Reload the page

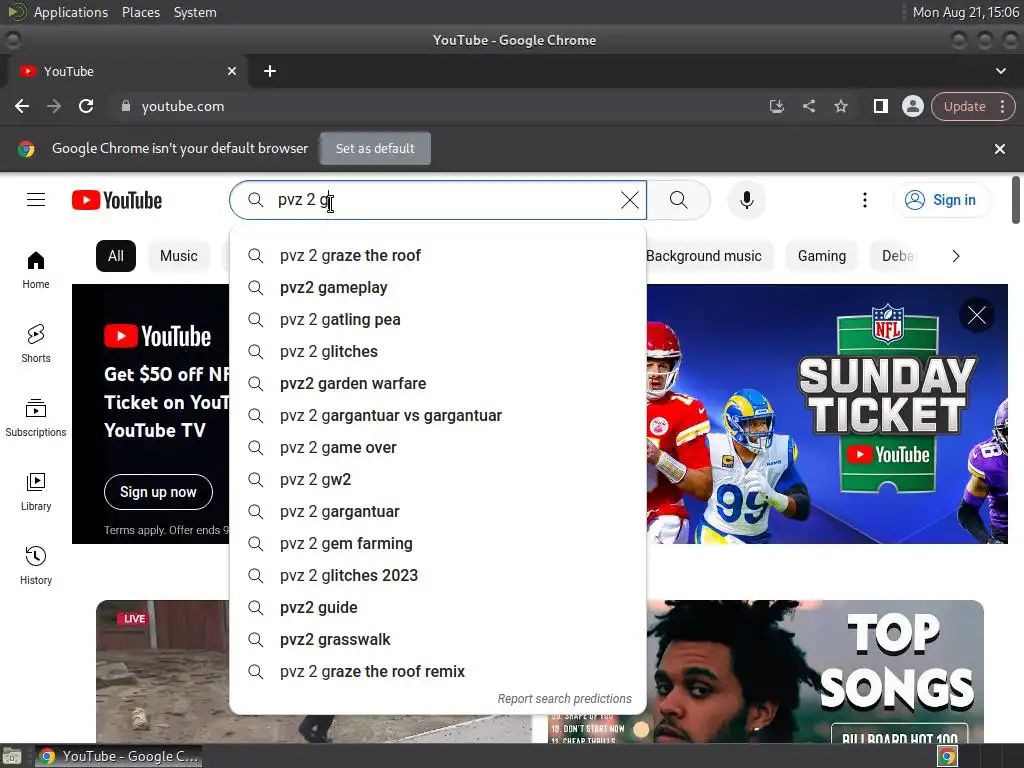click(86, 106)
